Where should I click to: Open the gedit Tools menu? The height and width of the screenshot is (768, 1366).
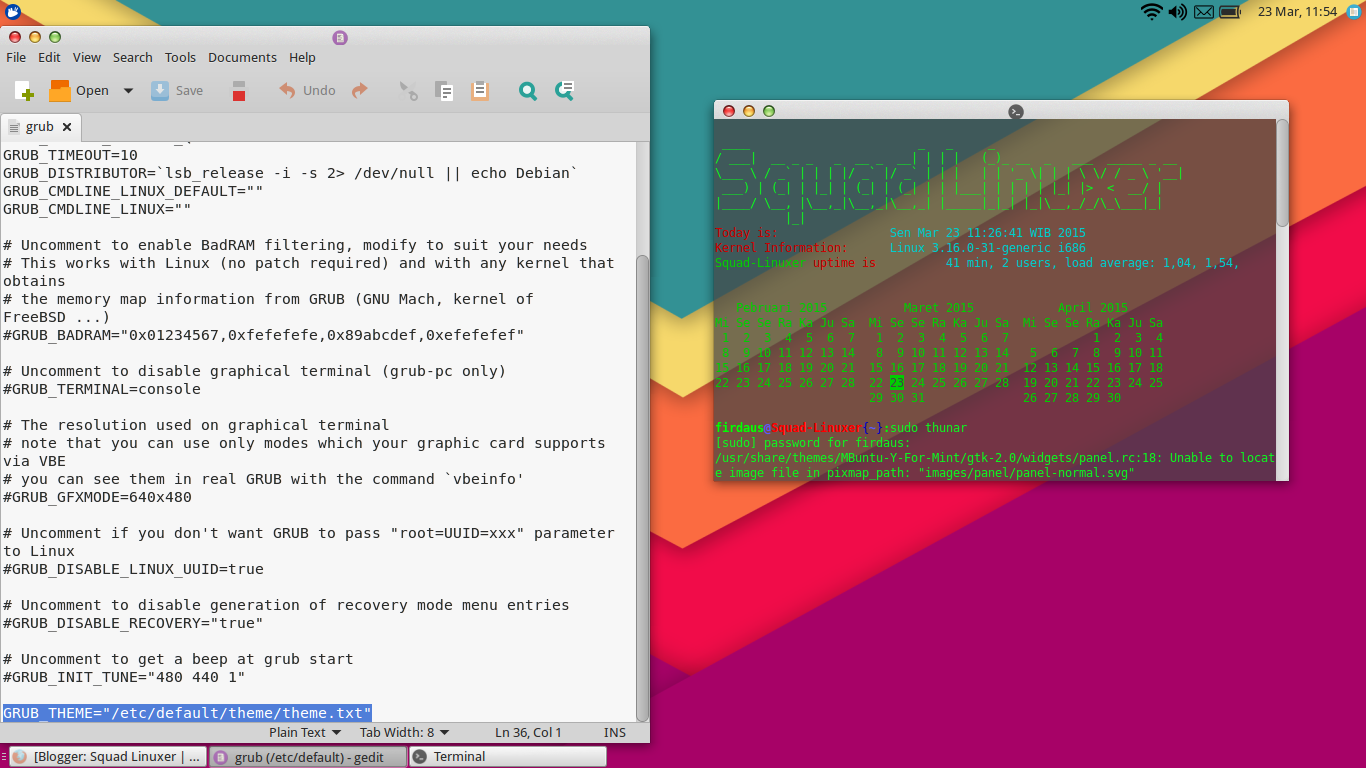(x=180, y=57)
